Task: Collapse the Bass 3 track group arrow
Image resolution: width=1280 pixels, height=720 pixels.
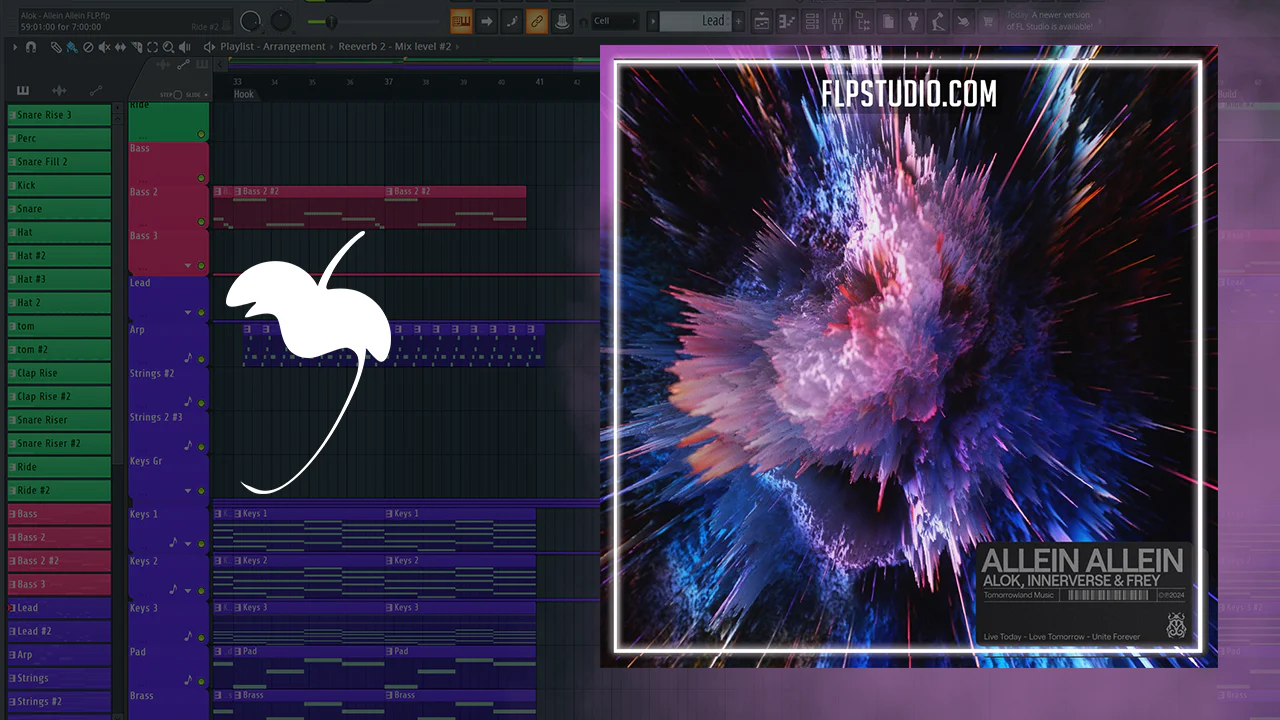Action: click(x=188, y=266)
